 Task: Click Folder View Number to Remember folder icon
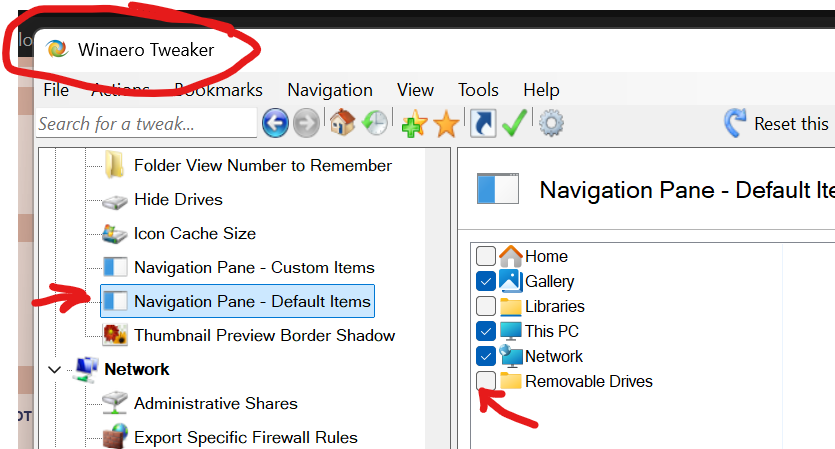tap(114, 165)
